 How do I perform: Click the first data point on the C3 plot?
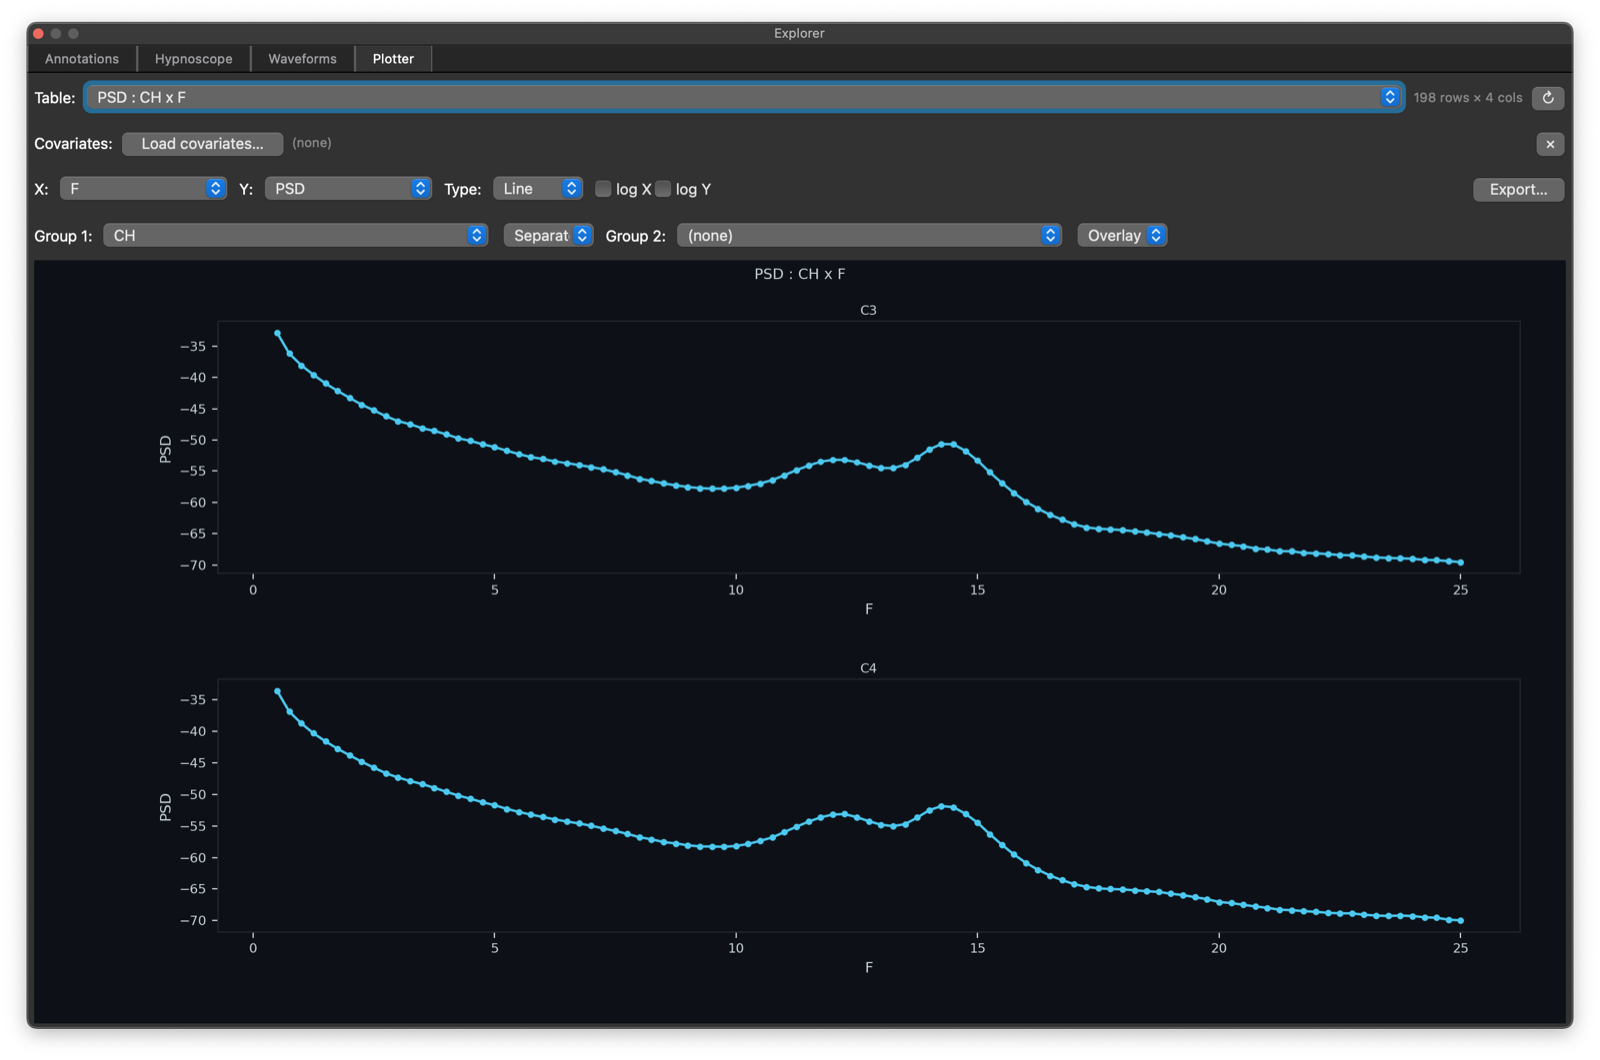[277, 333]
